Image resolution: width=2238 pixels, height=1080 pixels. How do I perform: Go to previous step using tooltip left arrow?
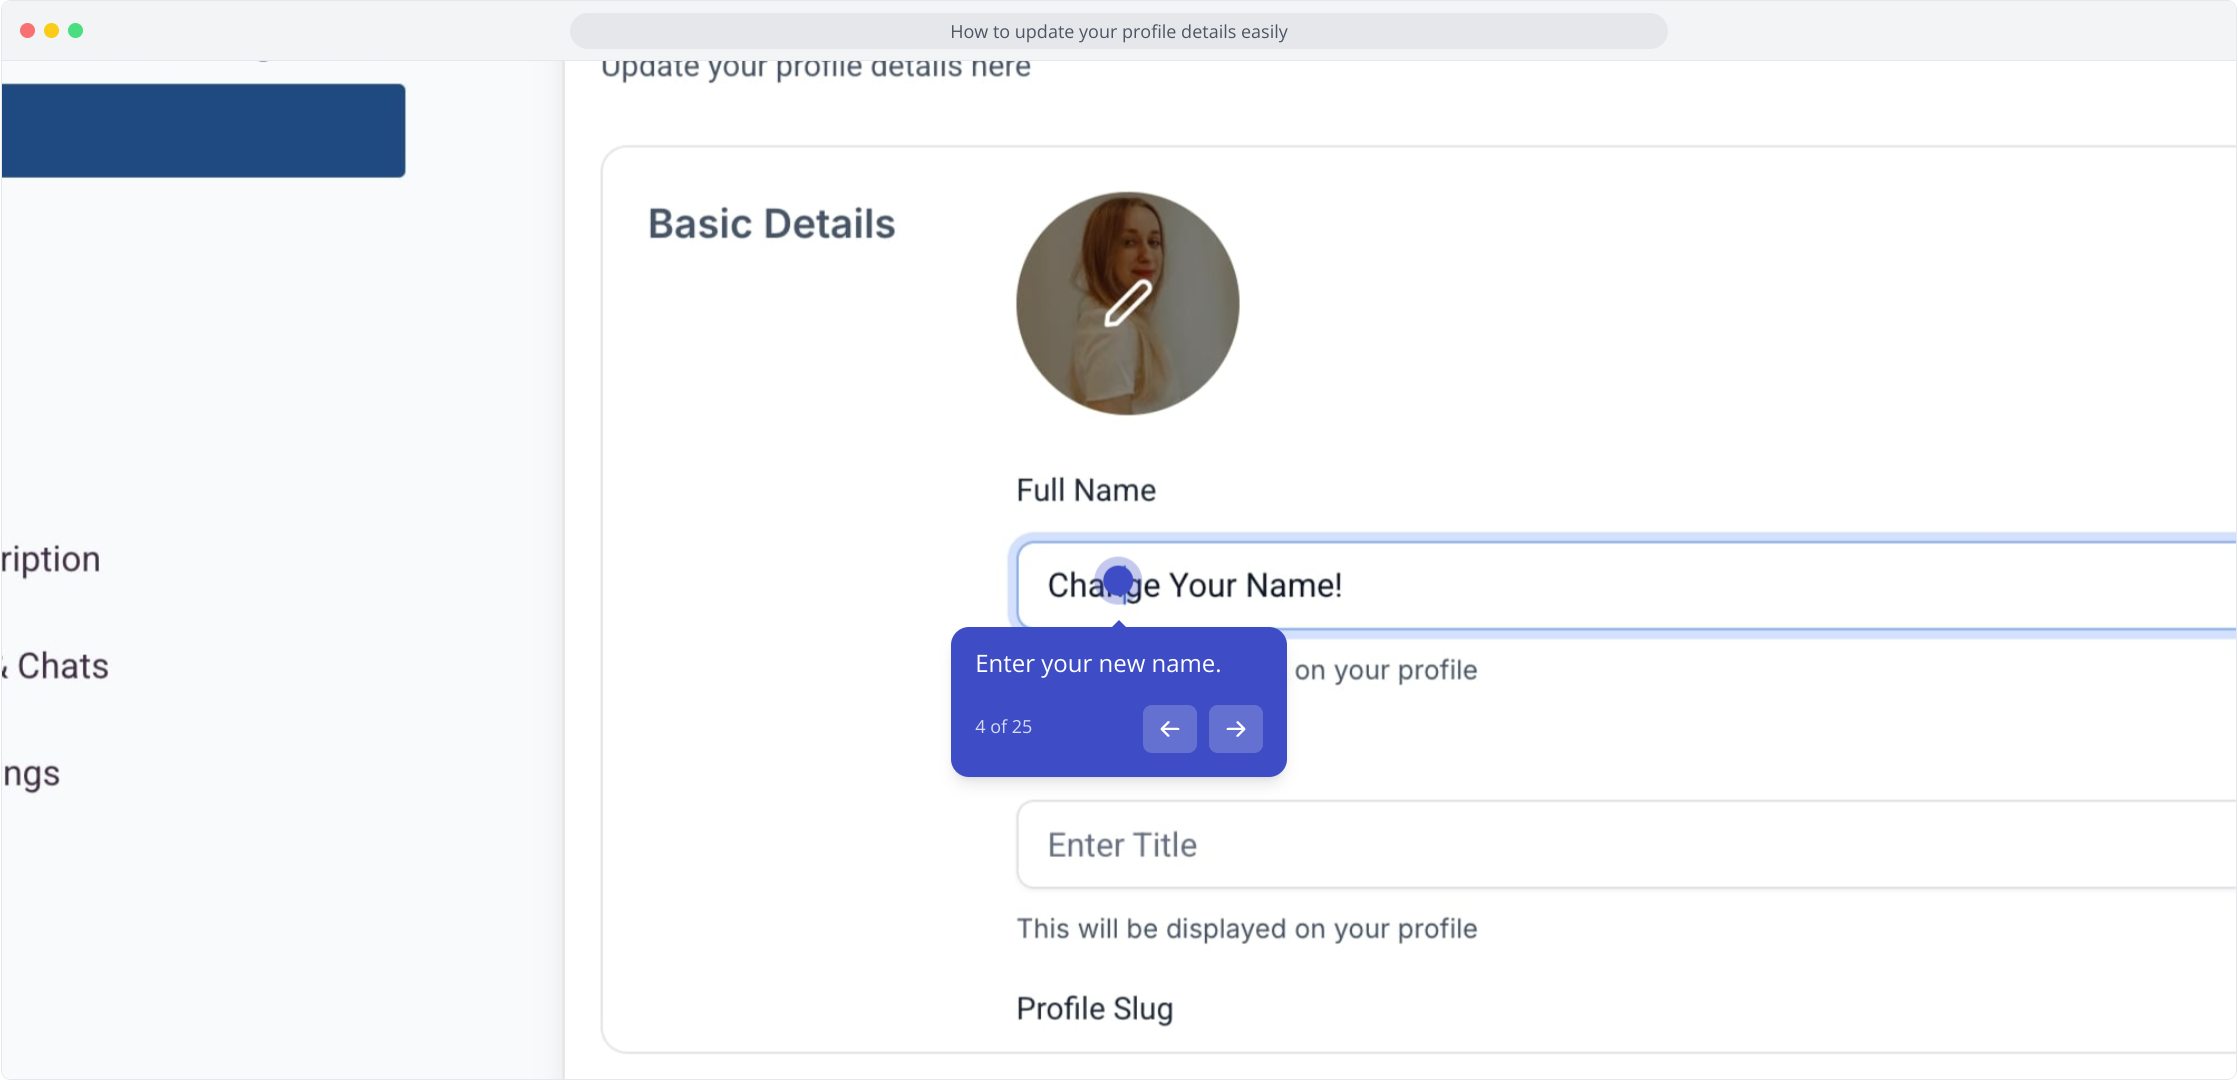tap(1169, 729)
